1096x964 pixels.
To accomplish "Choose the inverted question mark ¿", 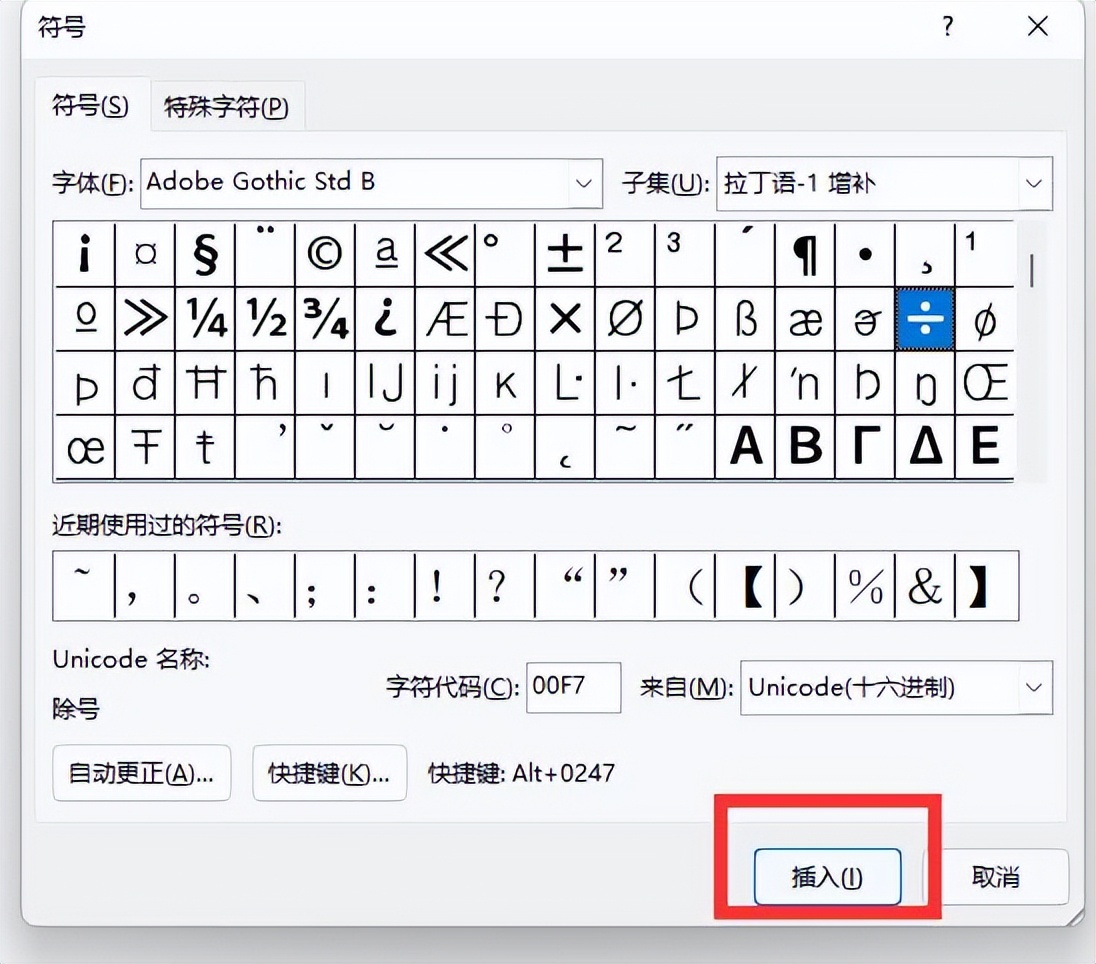I will click(x=385, y=320).
